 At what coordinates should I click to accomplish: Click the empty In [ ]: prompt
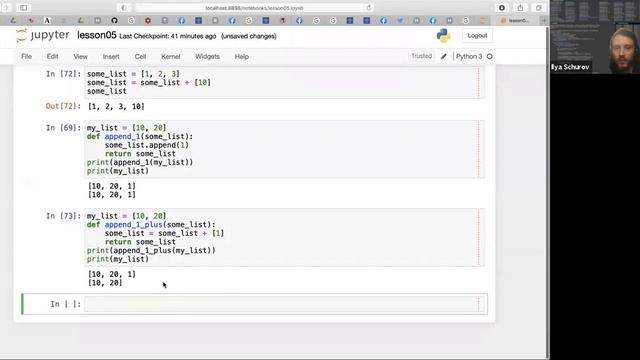[65, 304]
